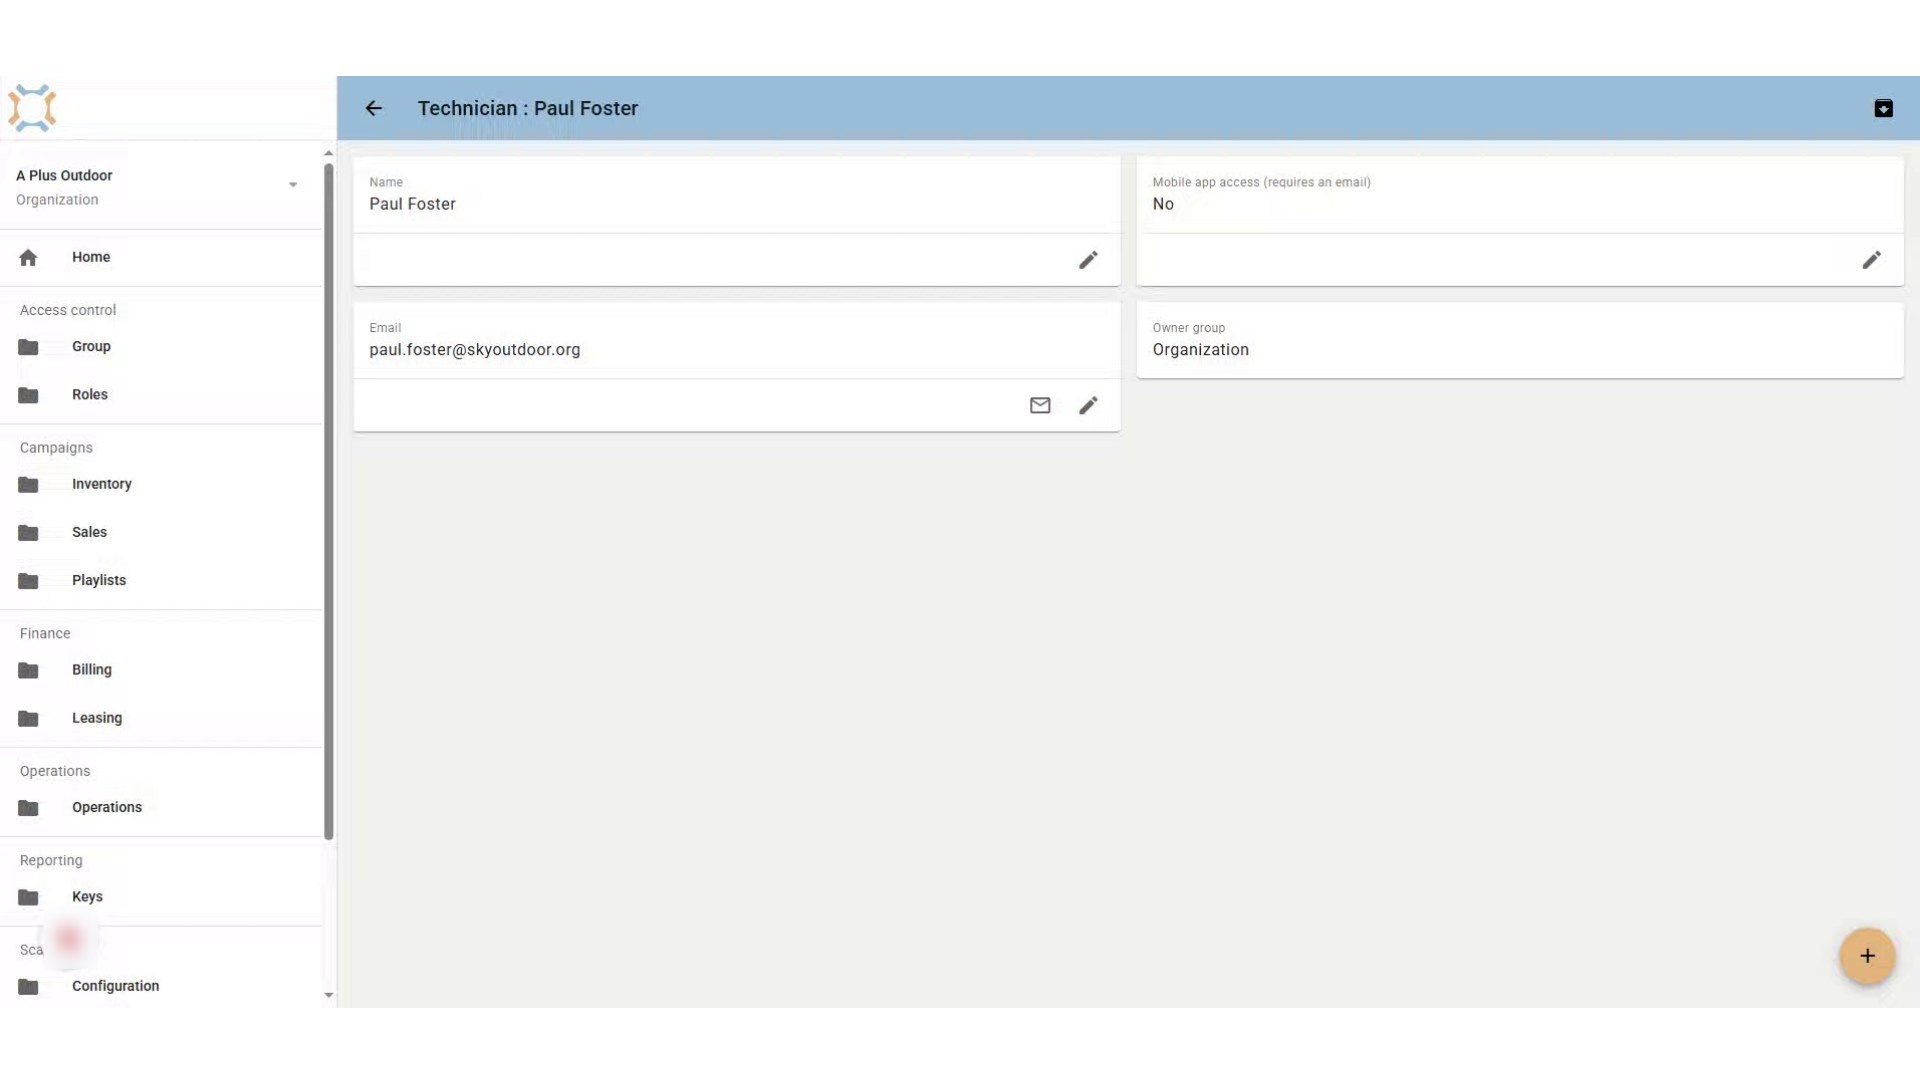Send email using the envelope icon
This screenshot has height=1080, width=1920.
pos(1040,405)
